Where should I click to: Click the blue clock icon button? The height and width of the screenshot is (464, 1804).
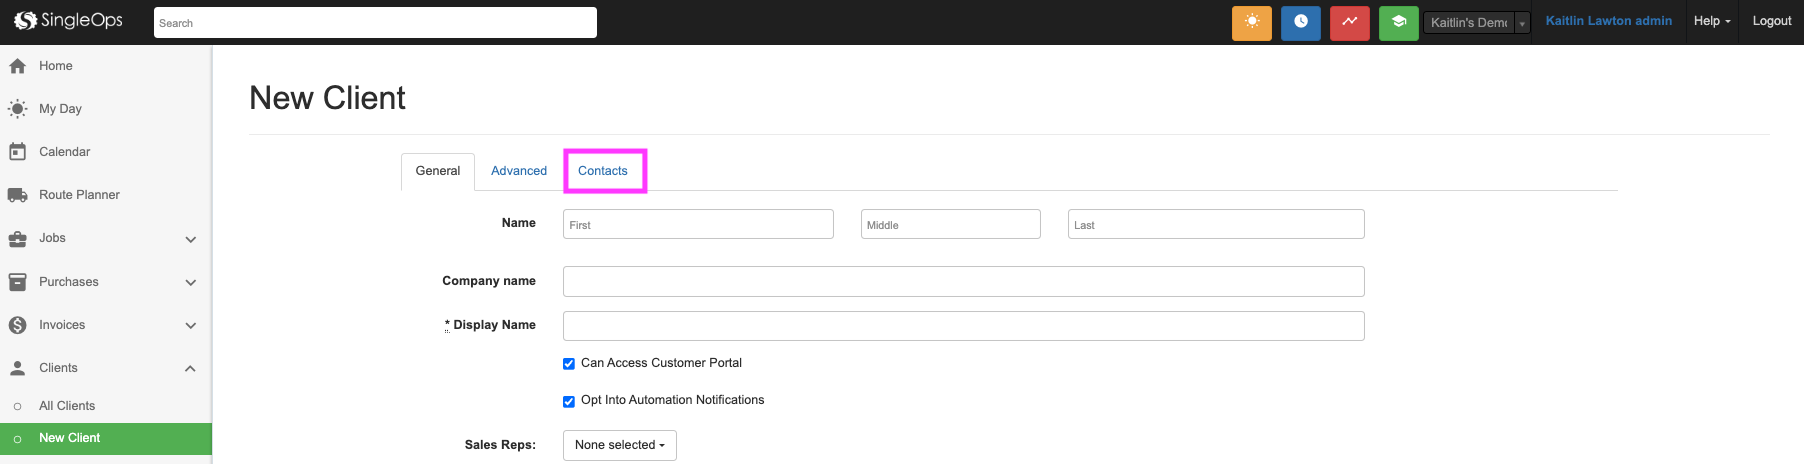[1300, 22]
